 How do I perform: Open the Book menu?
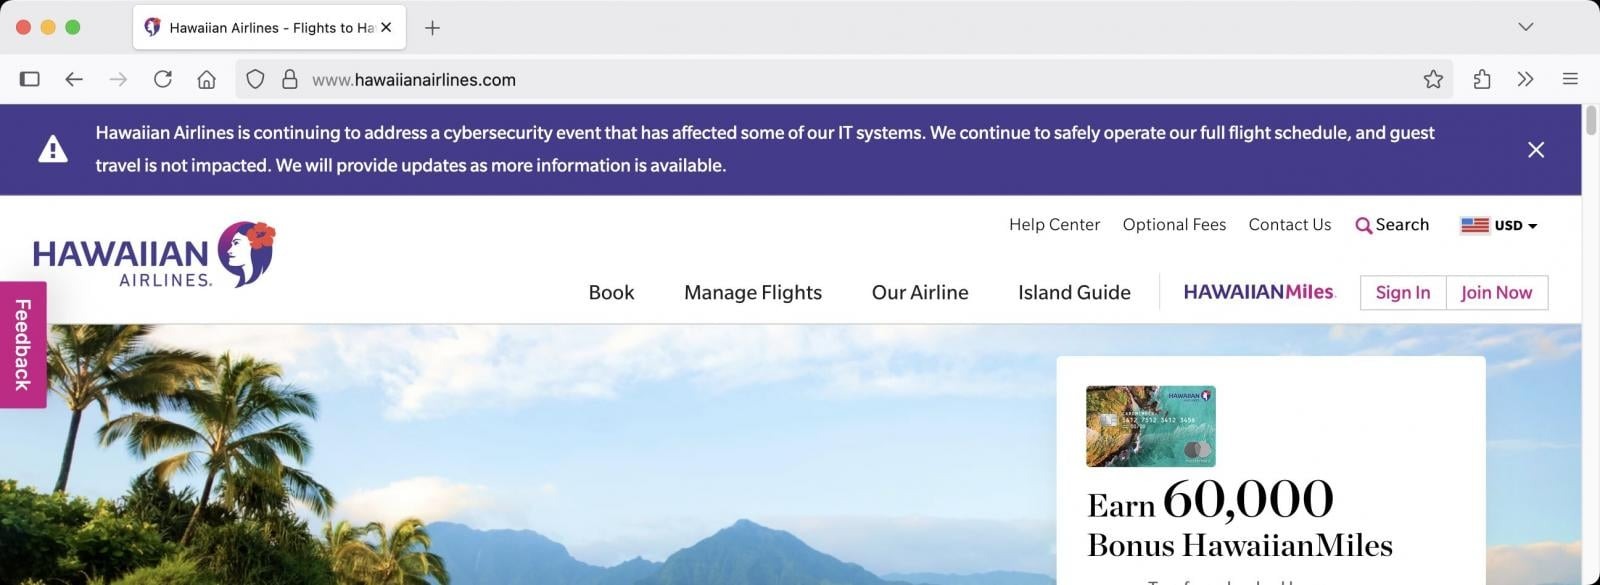(611, 293)
